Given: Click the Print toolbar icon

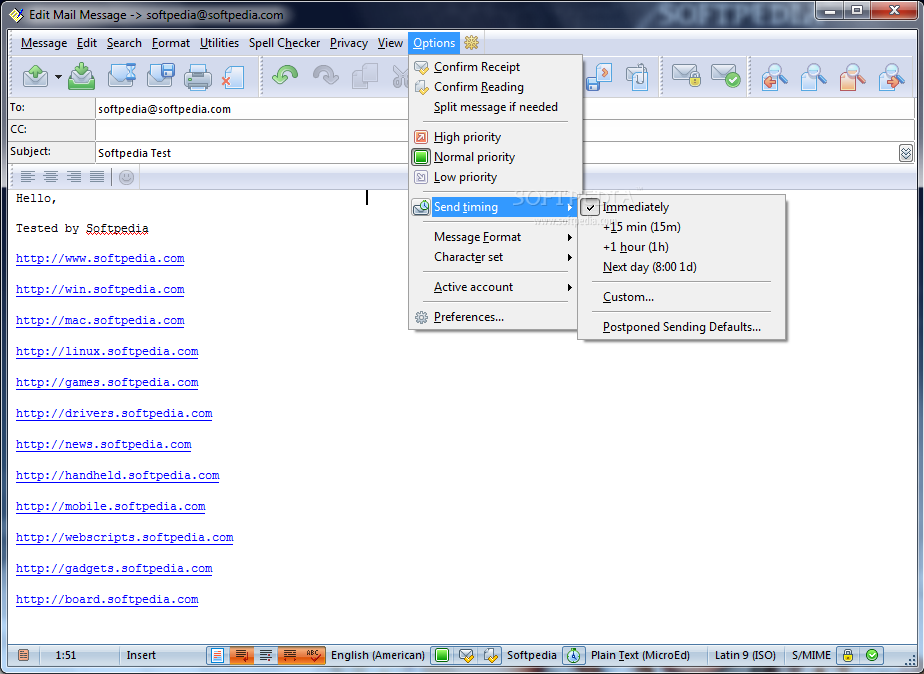Looking at the screenshot, I should click(197, 77).
